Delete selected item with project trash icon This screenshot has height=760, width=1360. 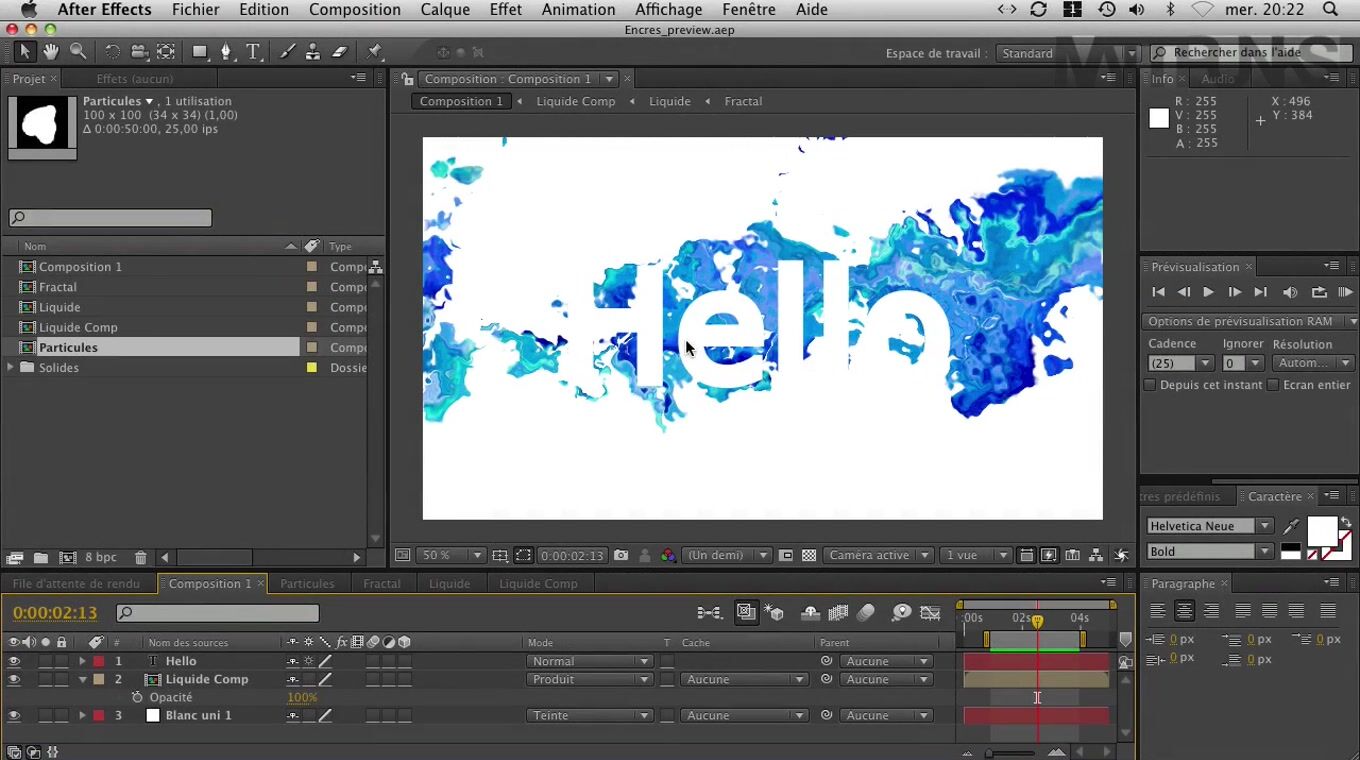[141, 557]
